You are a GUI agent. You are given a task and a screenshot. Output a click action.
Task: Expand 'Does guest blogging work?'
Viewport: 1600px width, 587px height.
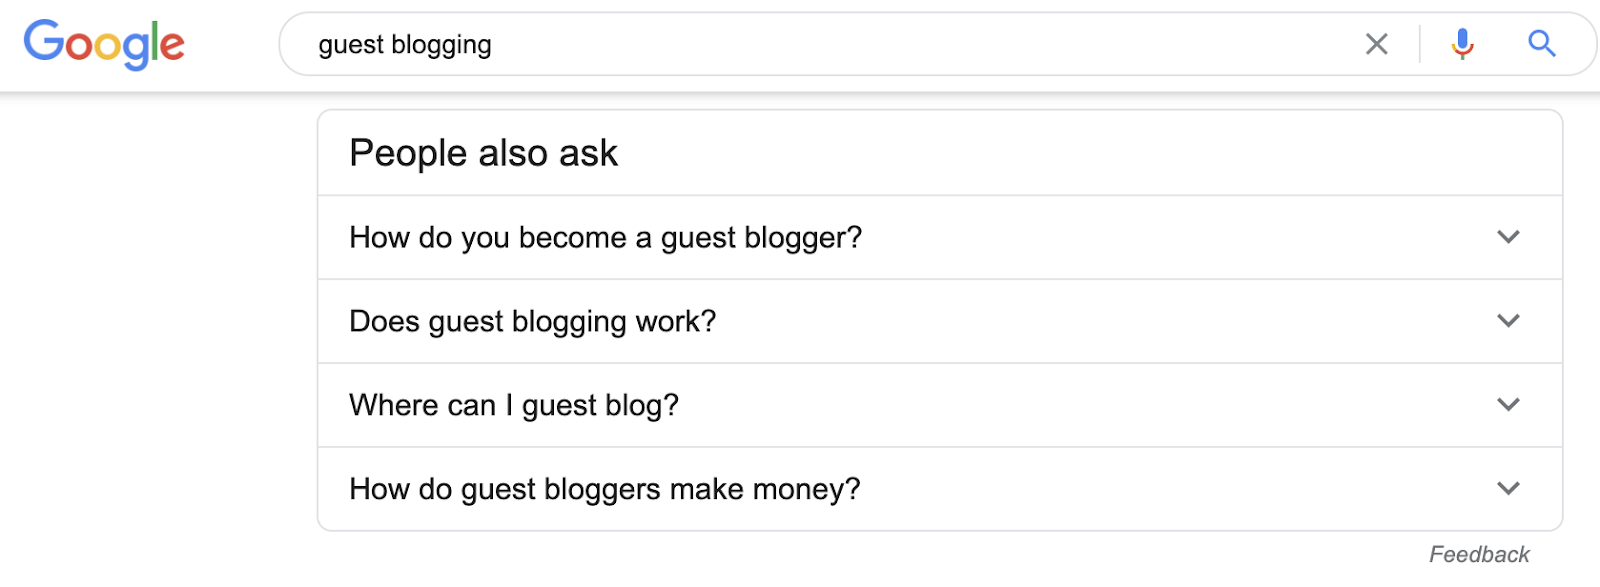click(1509, 321)
